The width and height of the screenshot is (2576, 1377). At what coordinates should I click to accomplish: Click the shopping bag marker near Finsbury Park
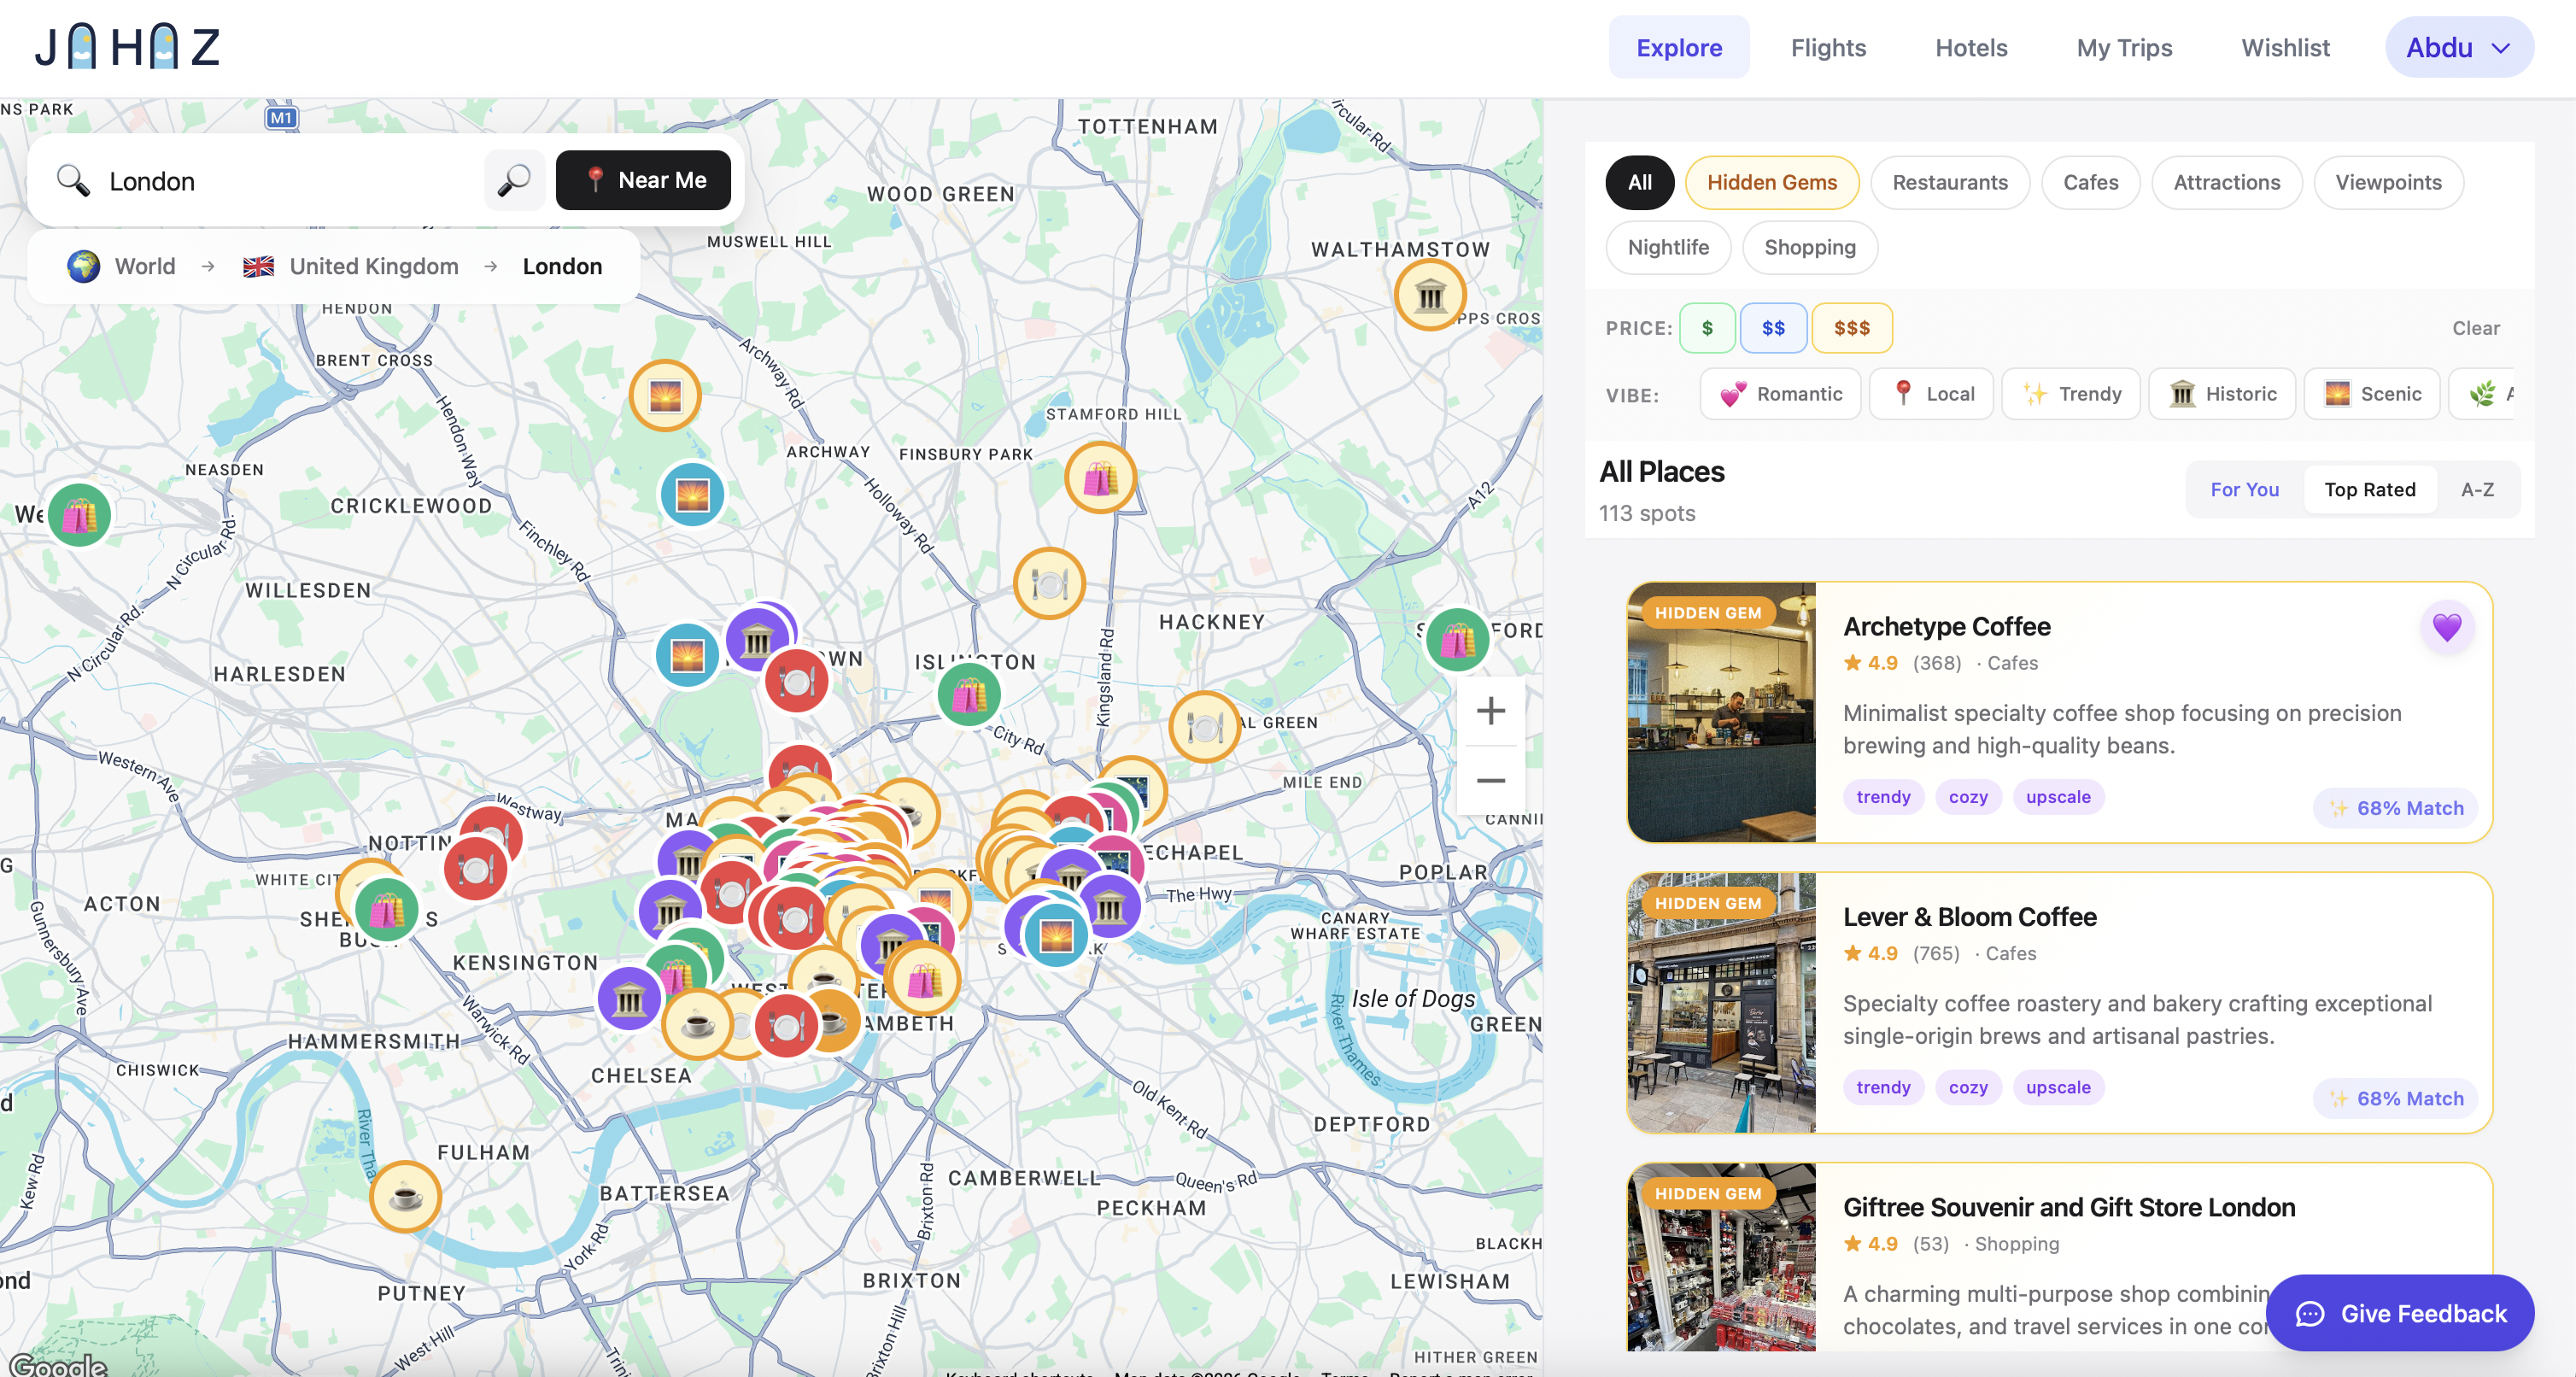coord(1099,478)
